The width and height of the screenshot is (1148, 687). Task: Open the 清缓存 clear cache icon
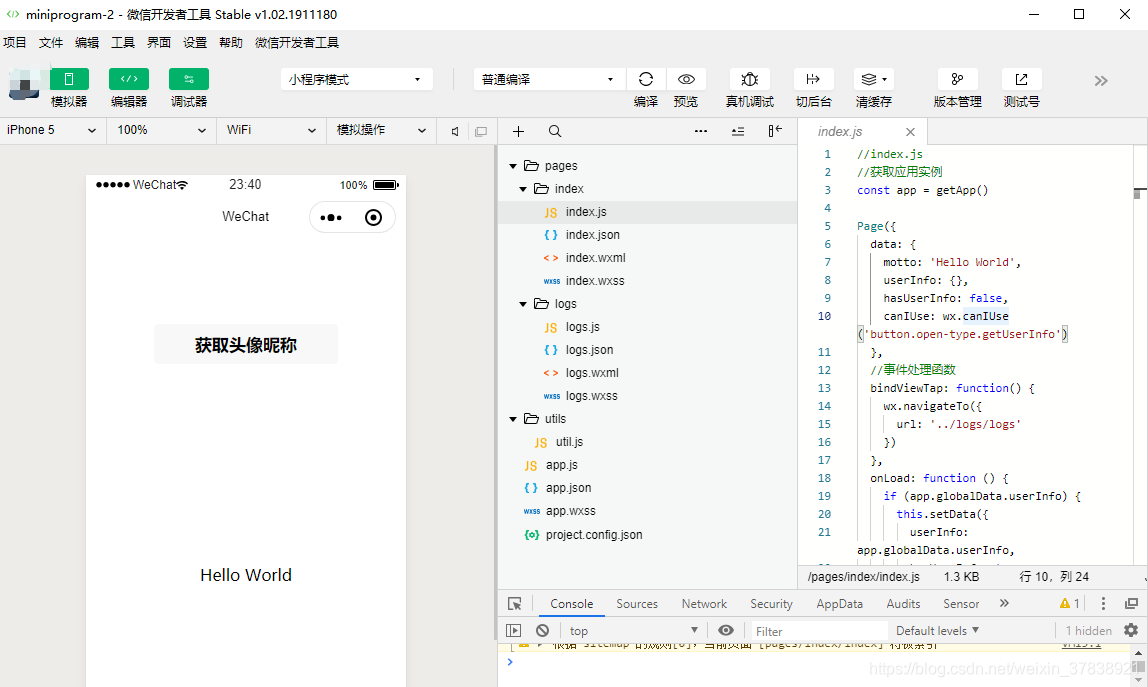873,79
